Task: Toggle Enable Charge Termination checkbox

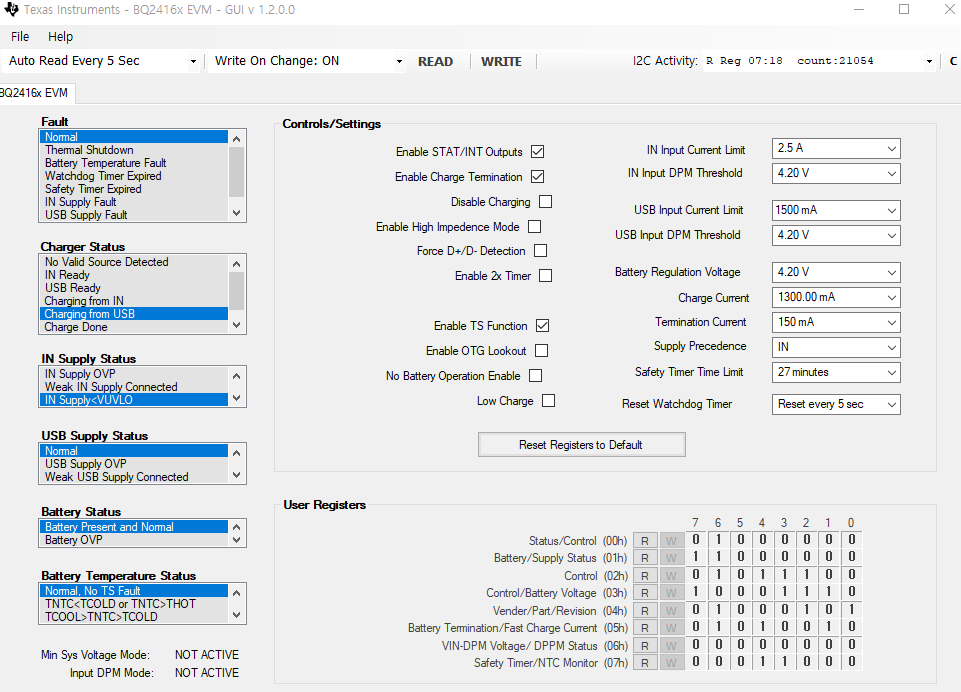Action: click(537, 177)
